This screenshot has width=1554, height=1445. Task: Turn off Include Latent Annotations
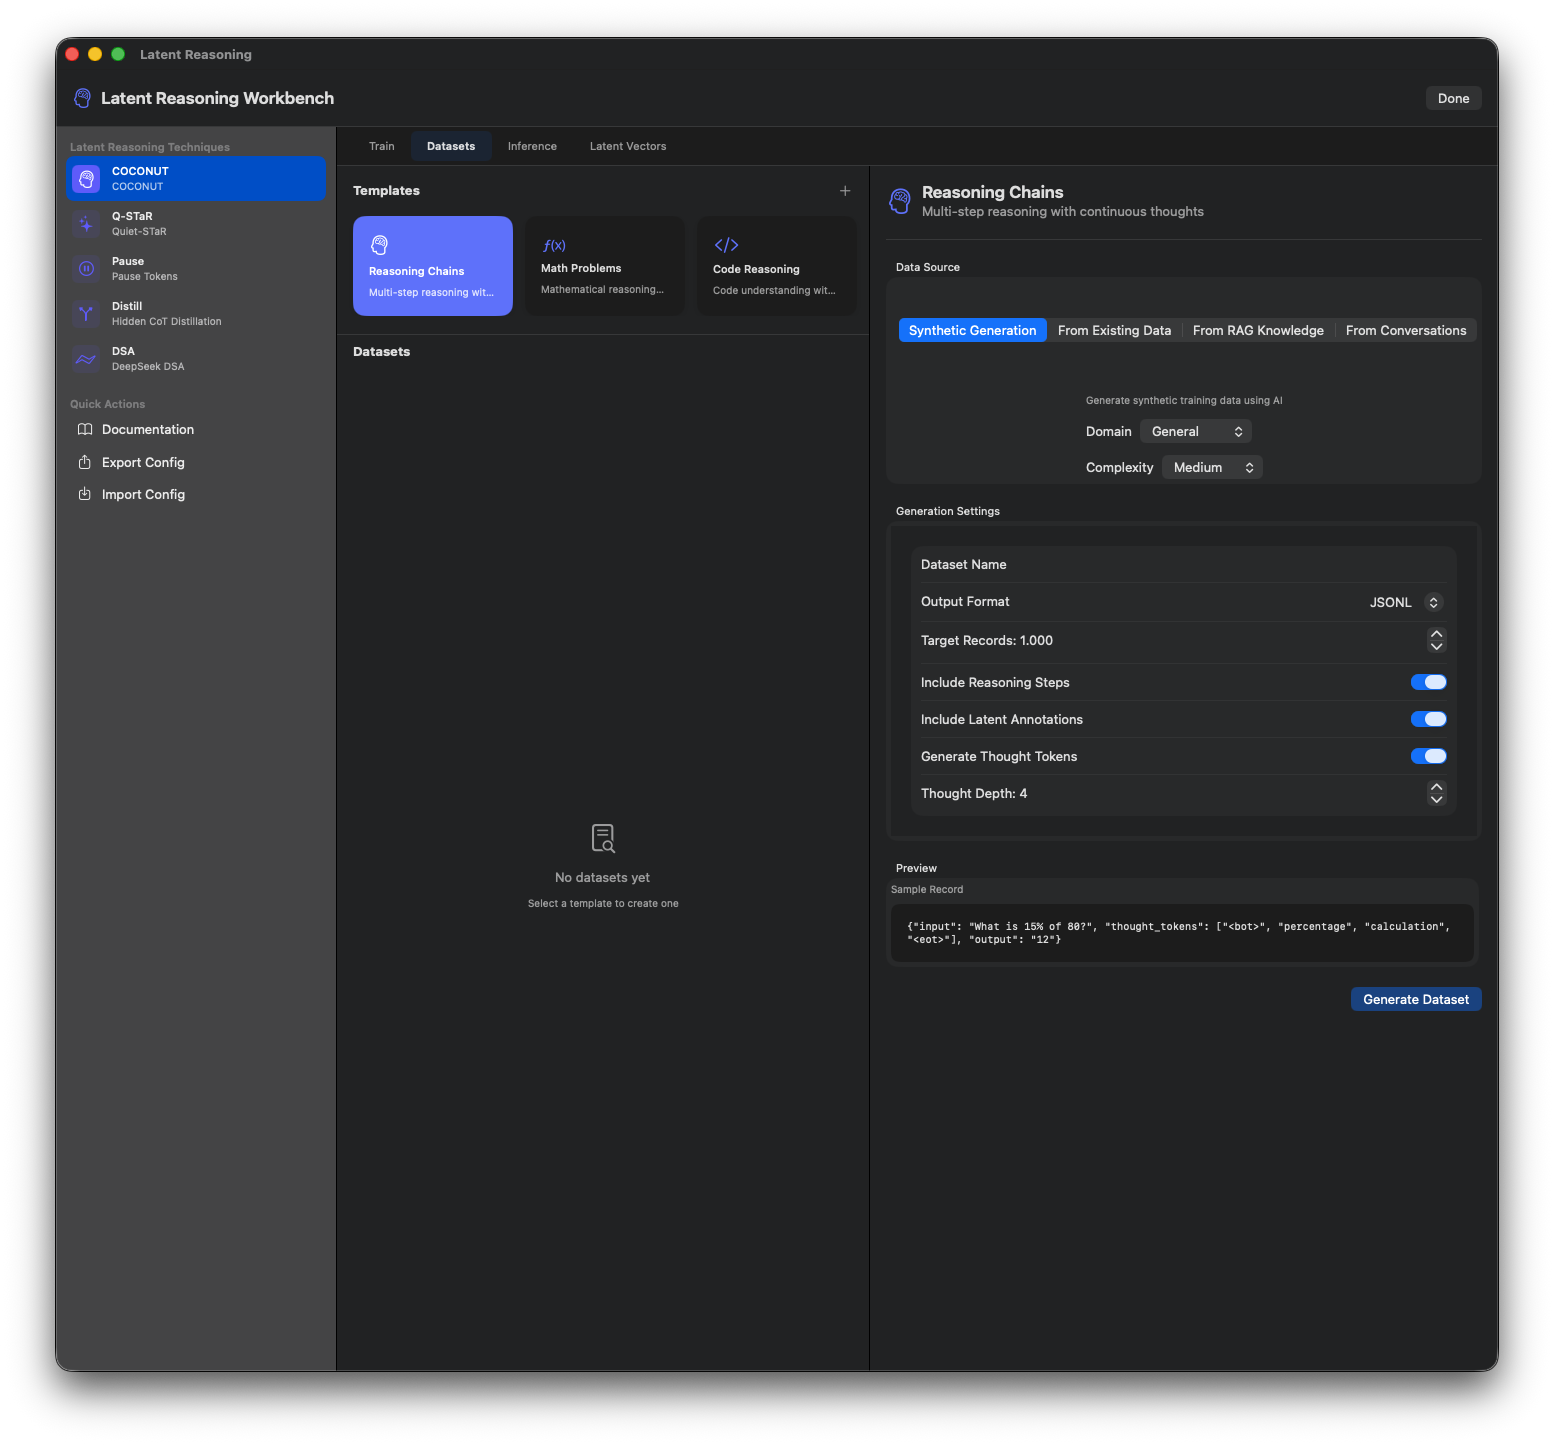click(1428, 718)
